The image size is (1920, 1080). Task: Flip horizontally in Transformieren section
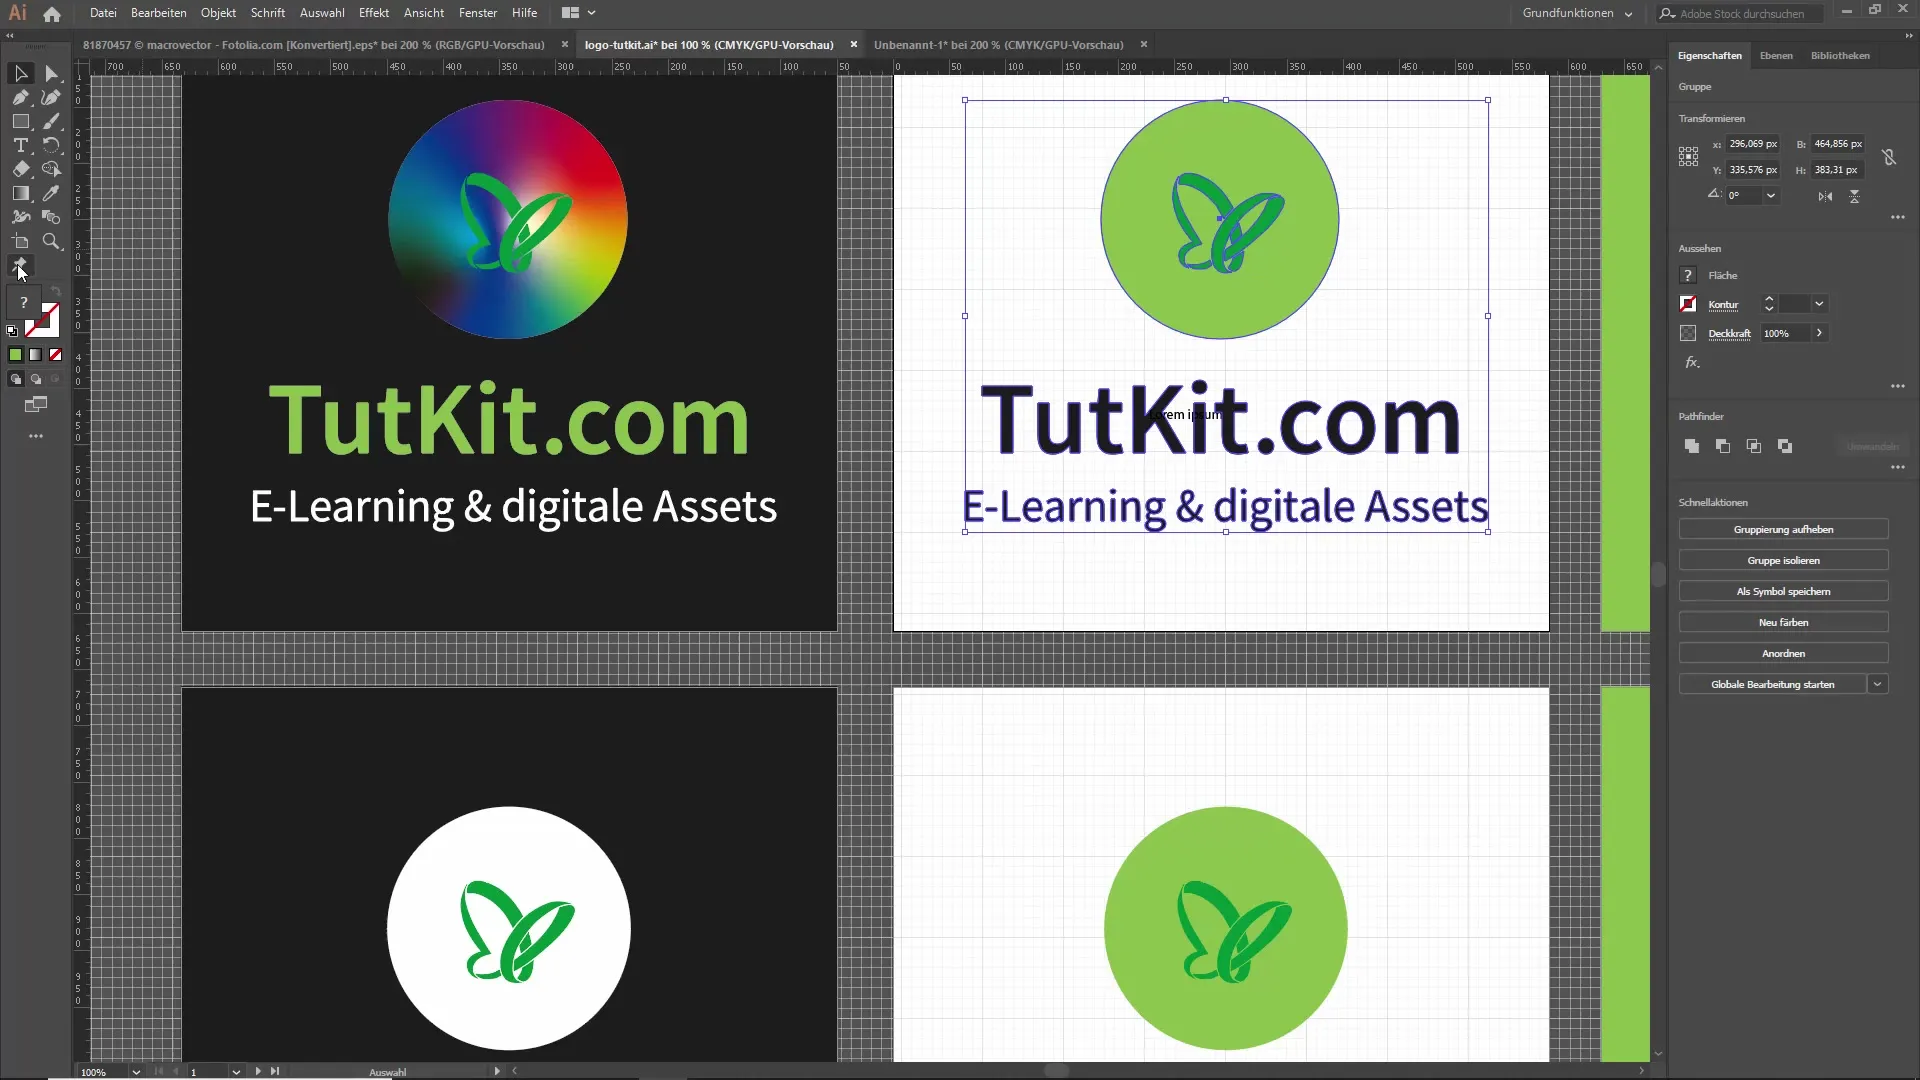pos(1825,196)
